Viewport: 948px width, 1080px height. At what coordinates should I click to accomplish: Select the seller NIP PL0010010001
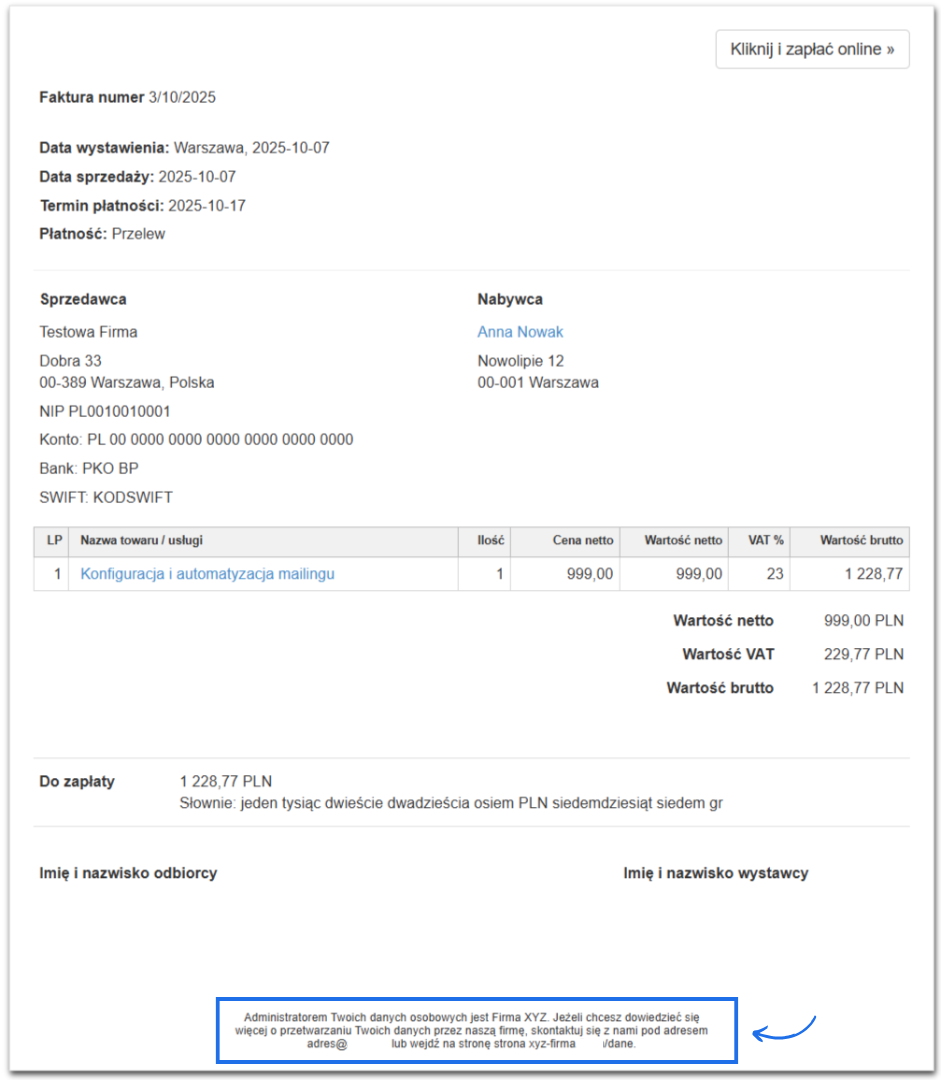(x=105, y=411)
